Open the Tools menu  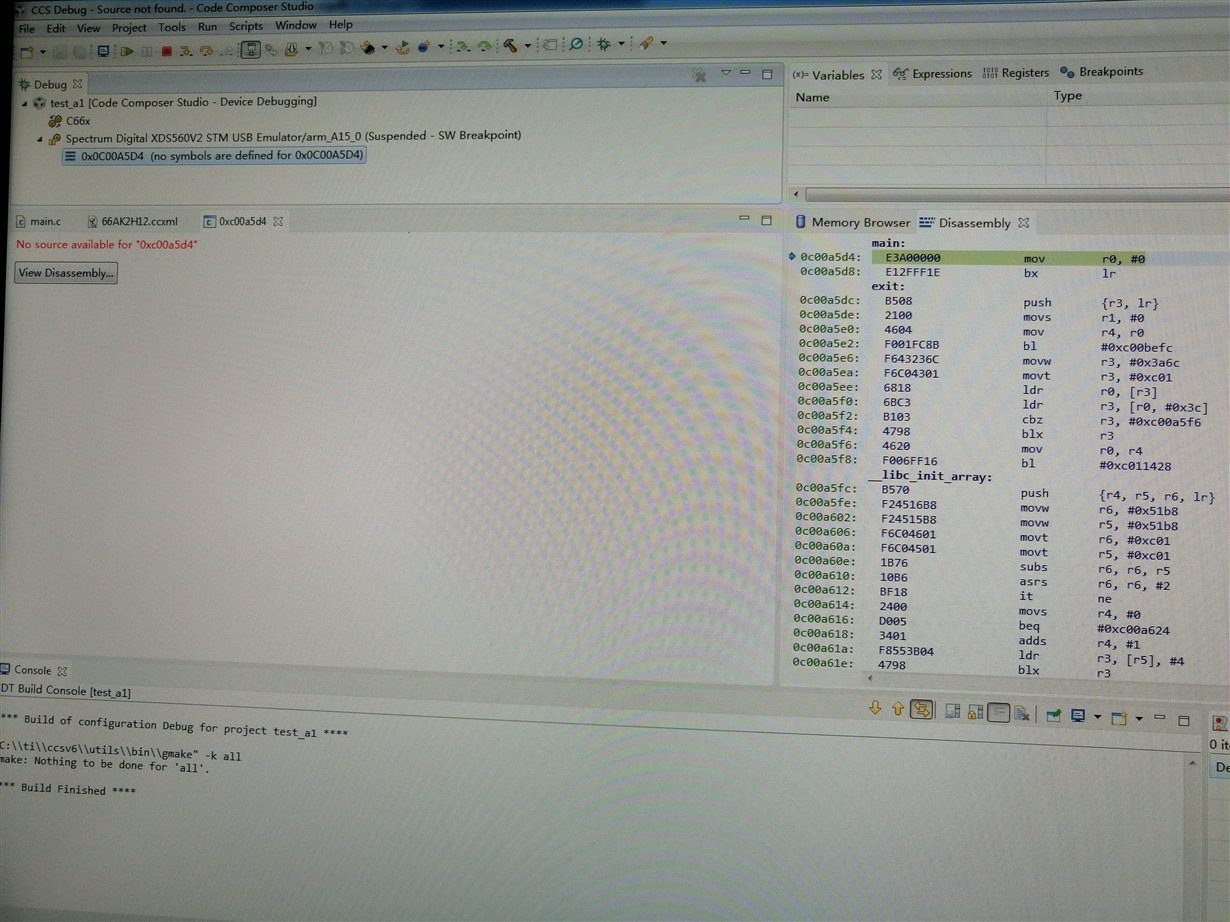(x=172, y=27)
